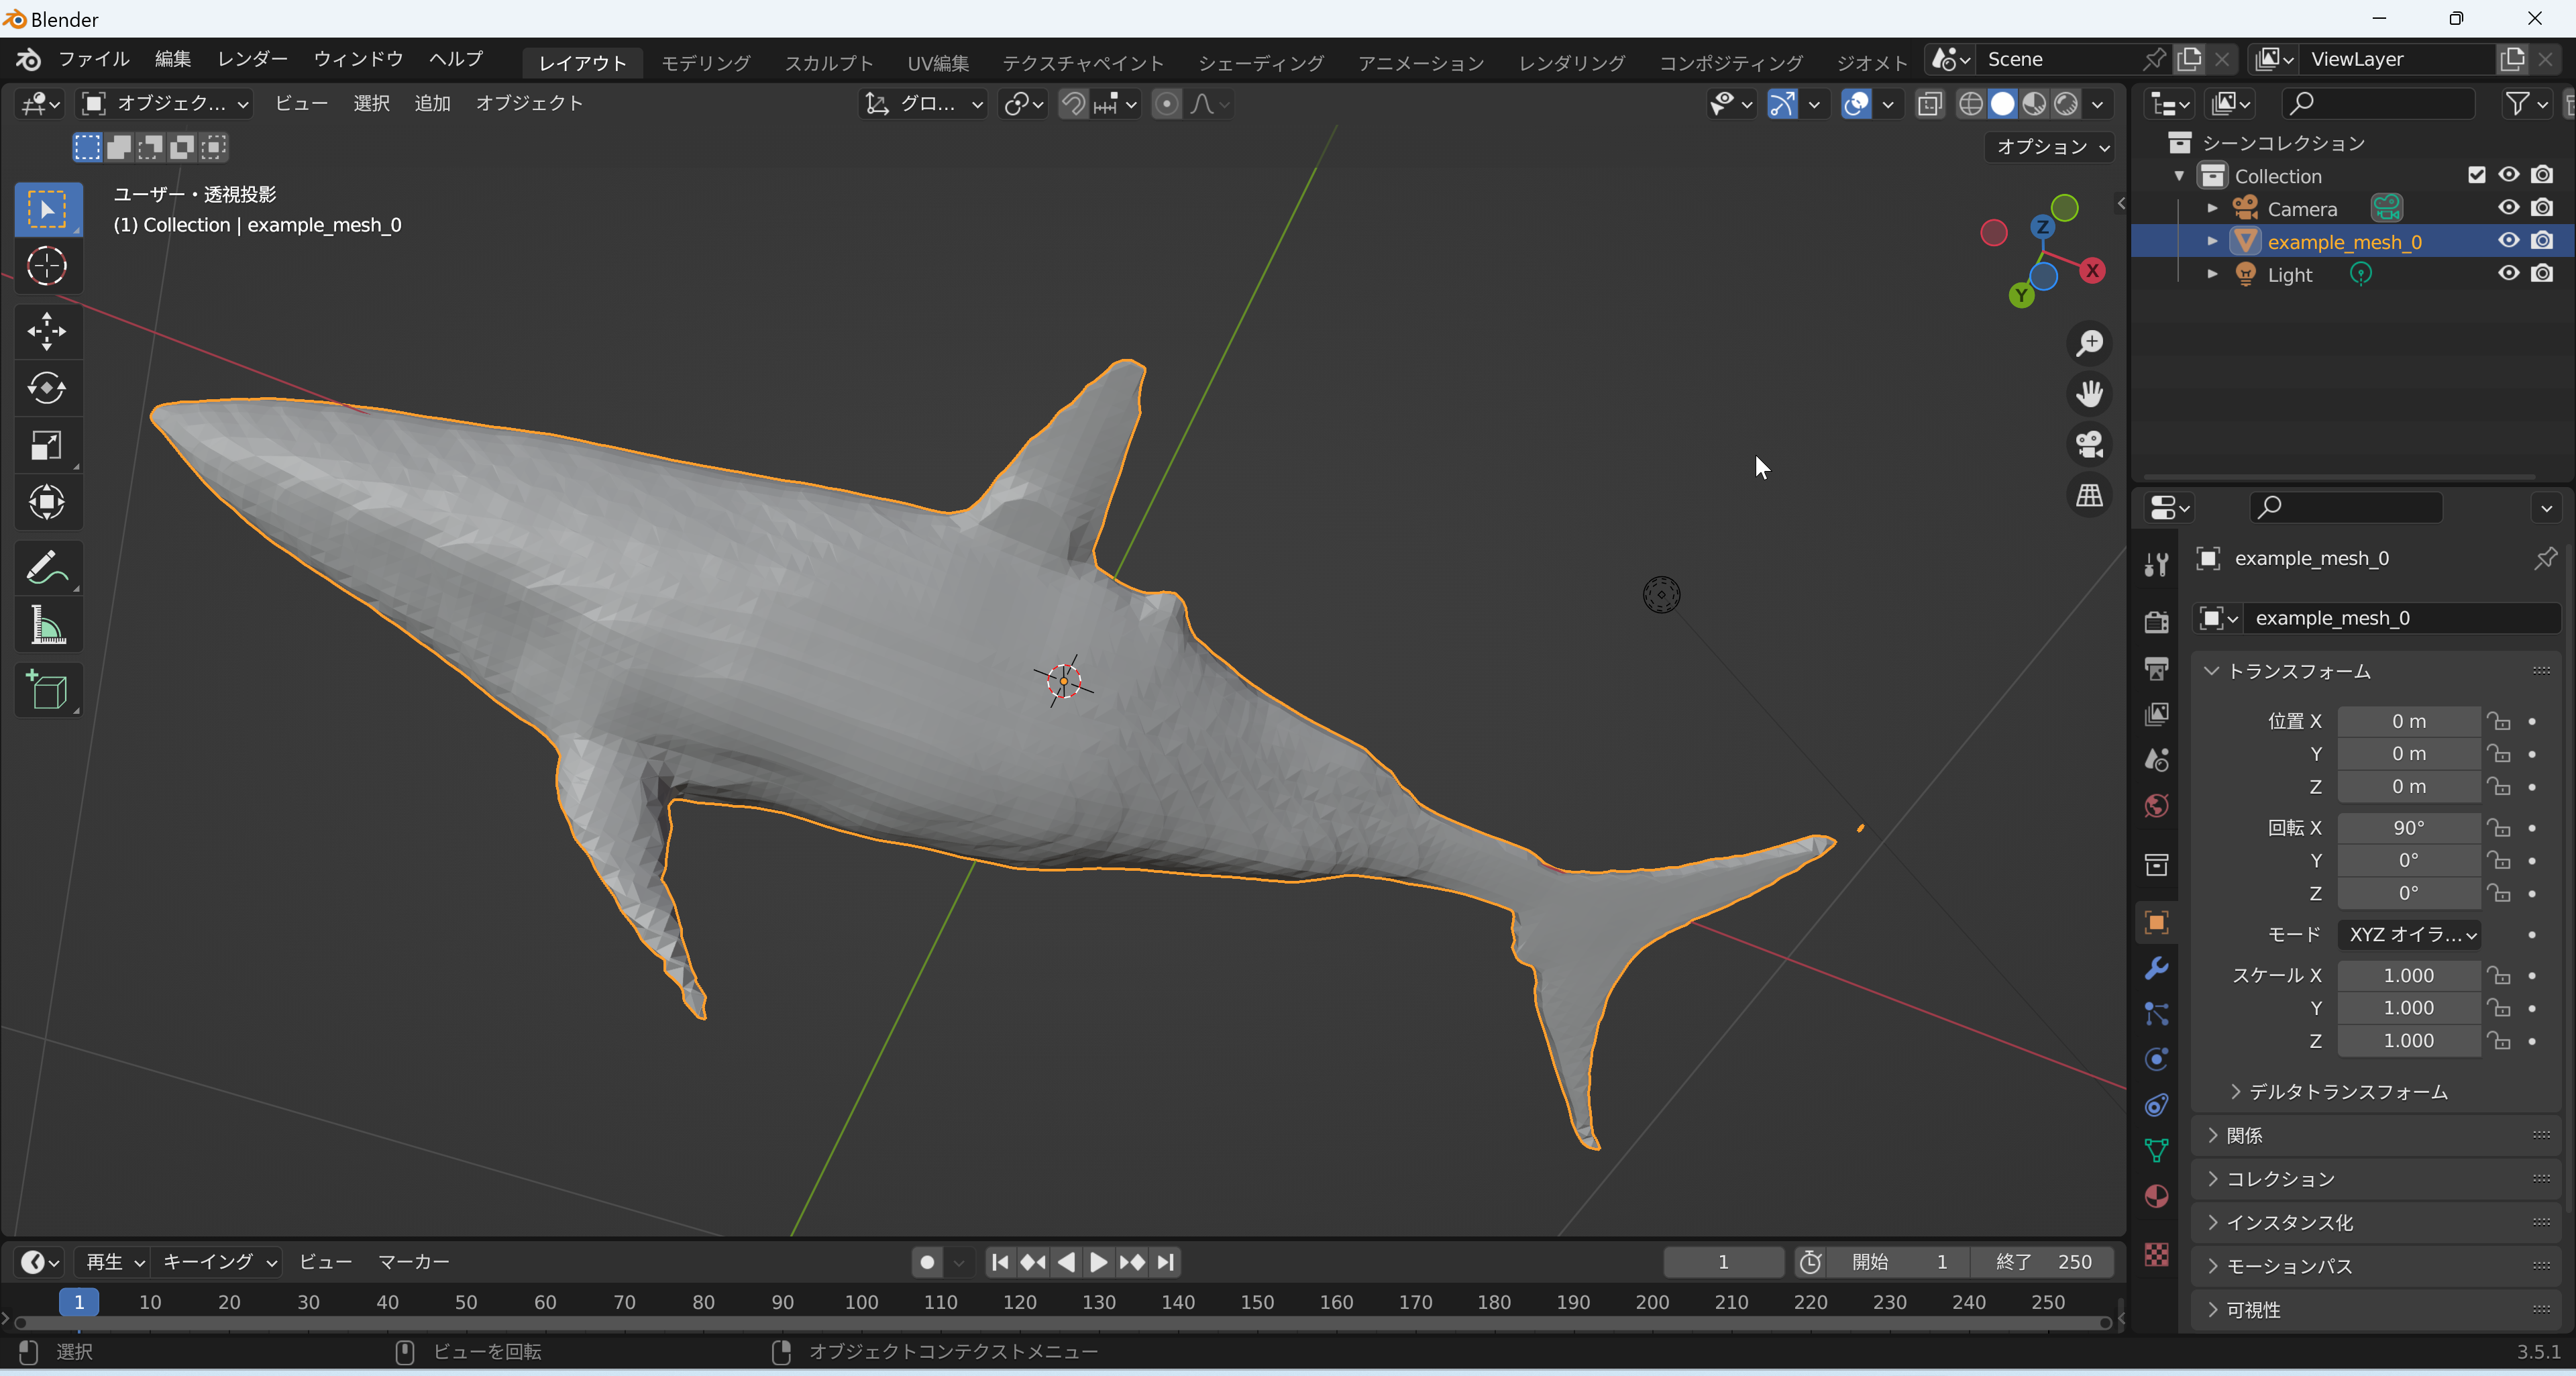Open the Render properties tab
The width and height of the screenshot is (2576, 1376).
(2157, 622)
